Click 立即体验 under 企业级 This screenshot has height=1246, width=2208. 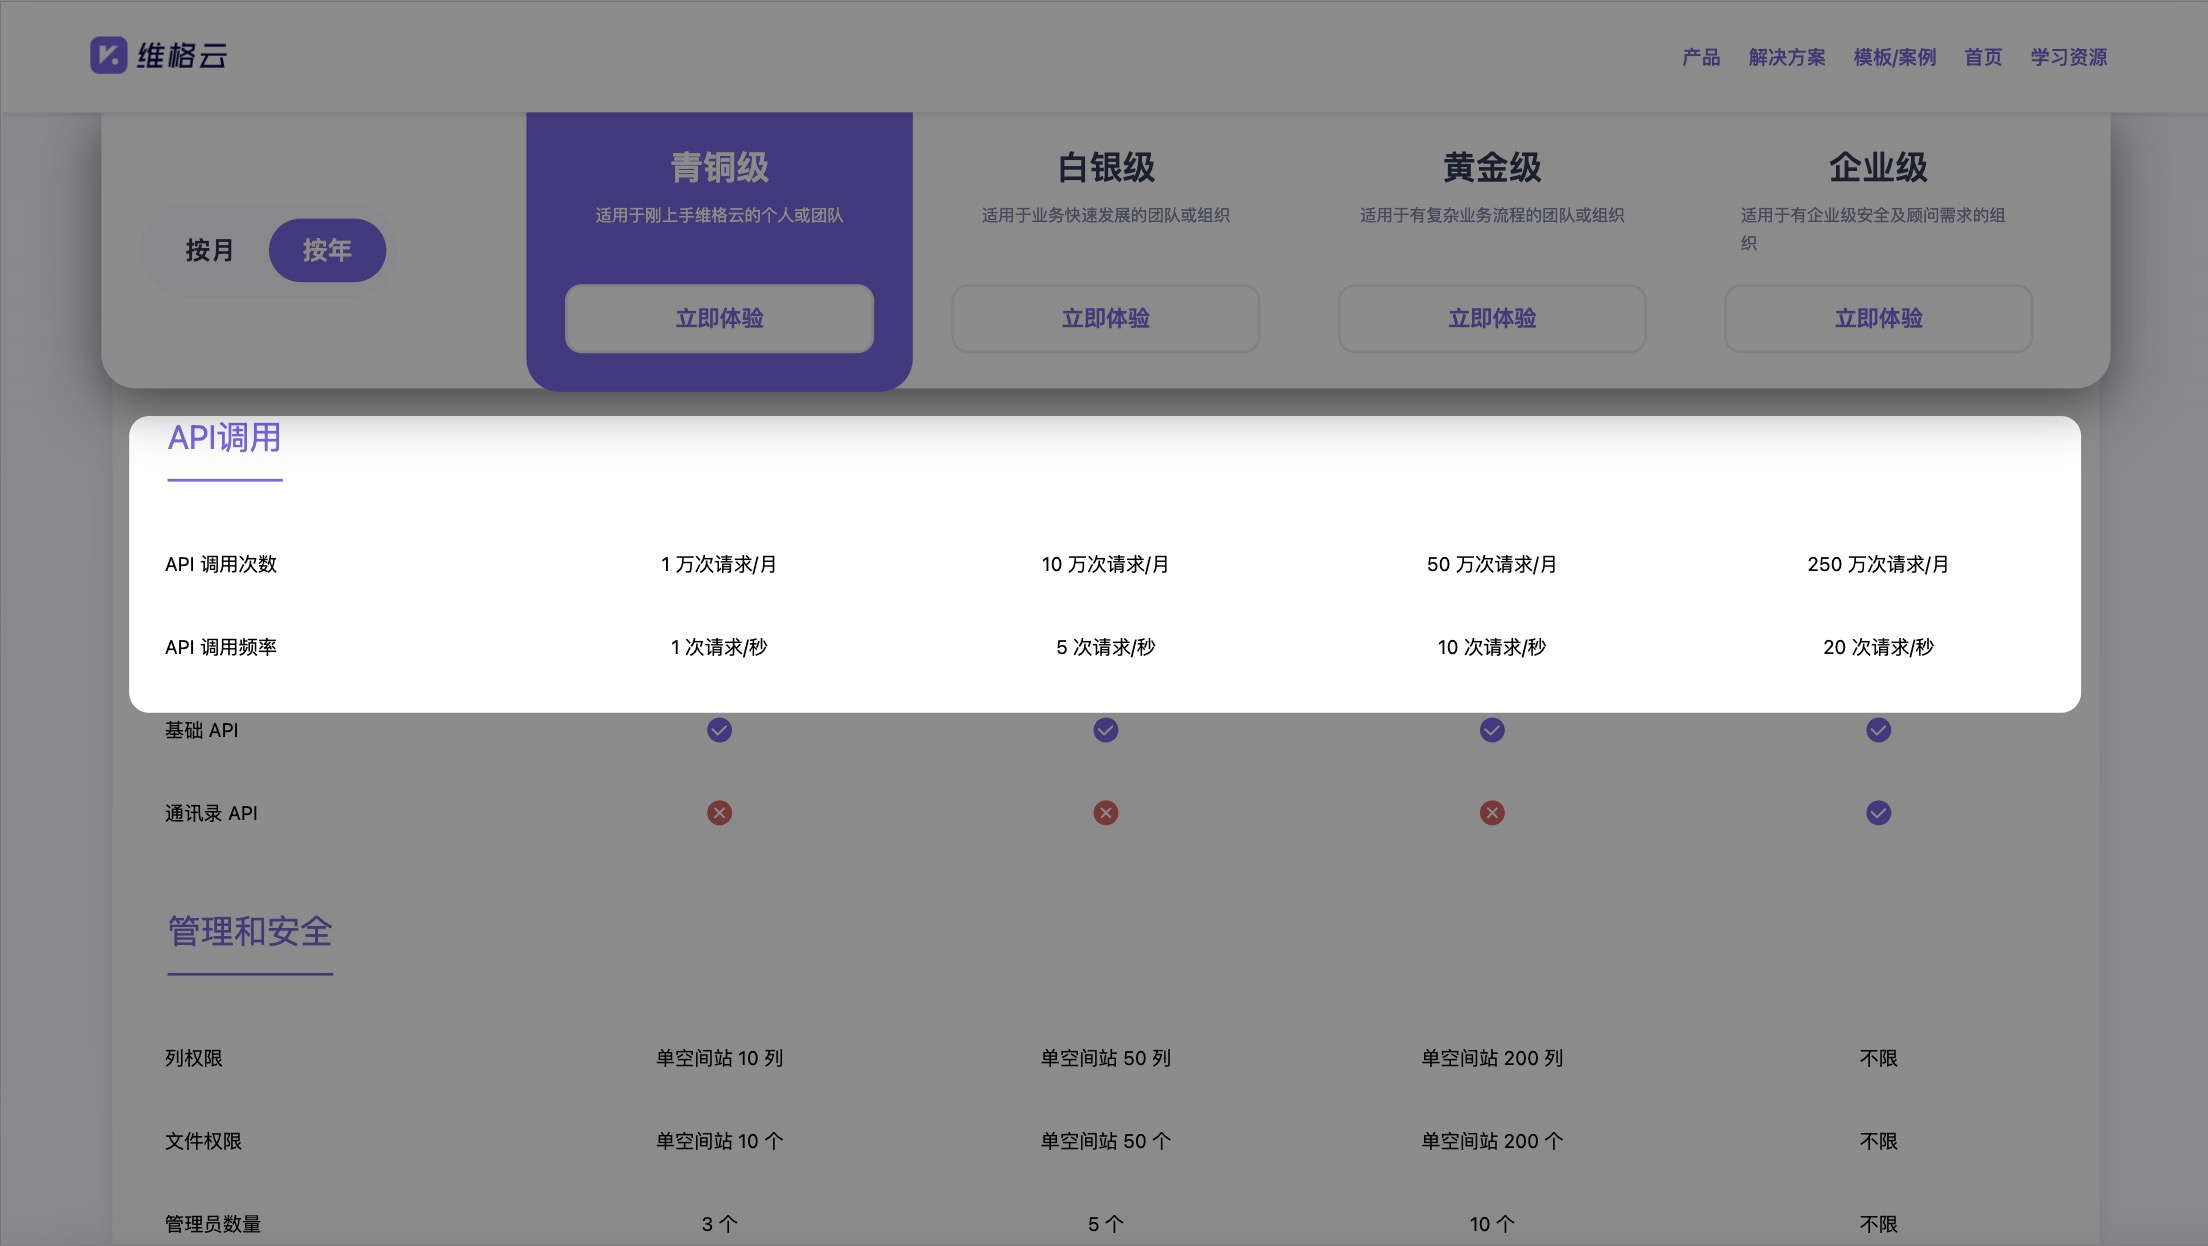tap(1878, 318)
